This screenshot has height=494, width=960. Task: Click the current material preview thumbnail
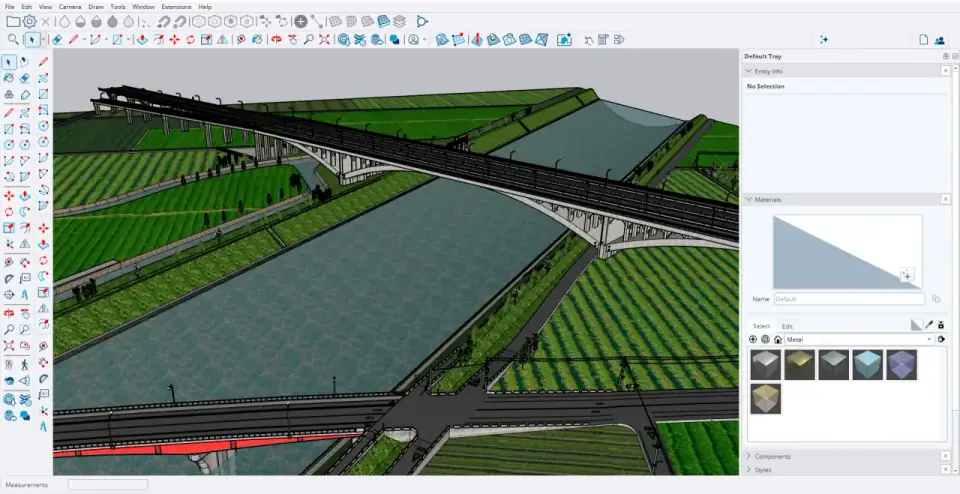(x=847, y=252)
